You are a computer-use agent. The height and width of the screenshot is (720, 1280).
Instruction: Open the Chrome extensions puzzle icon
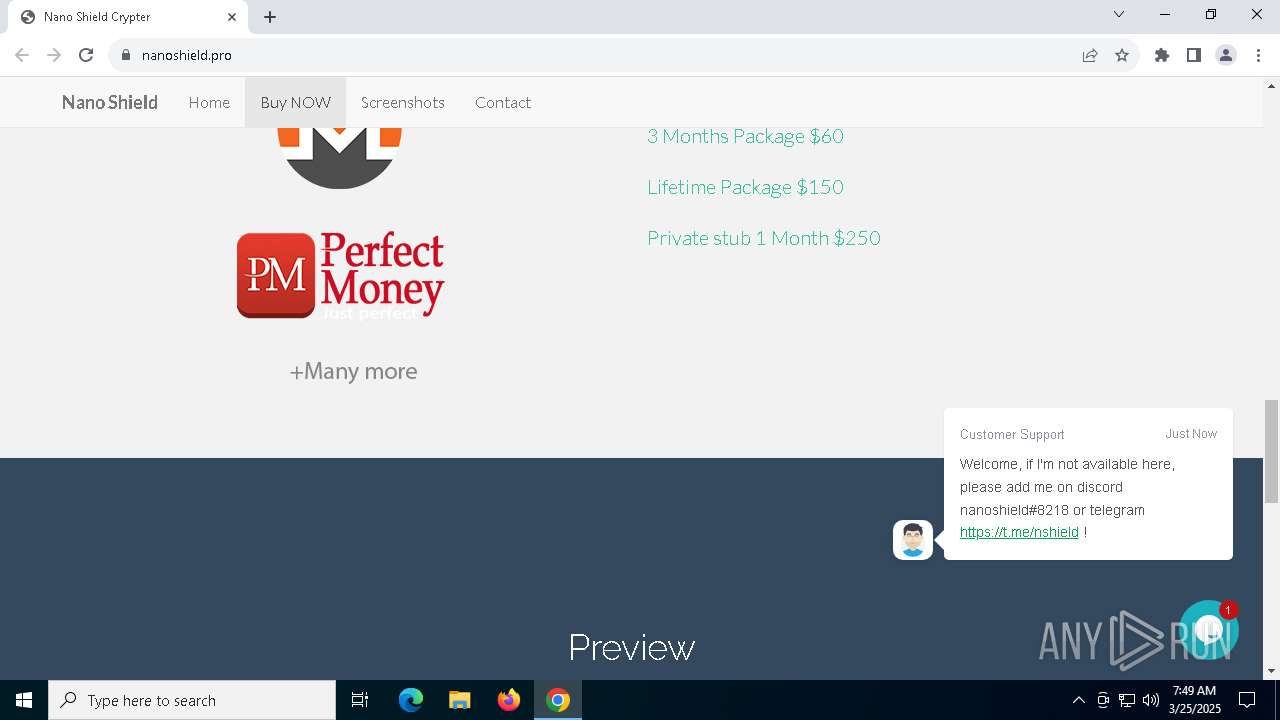1162,55
